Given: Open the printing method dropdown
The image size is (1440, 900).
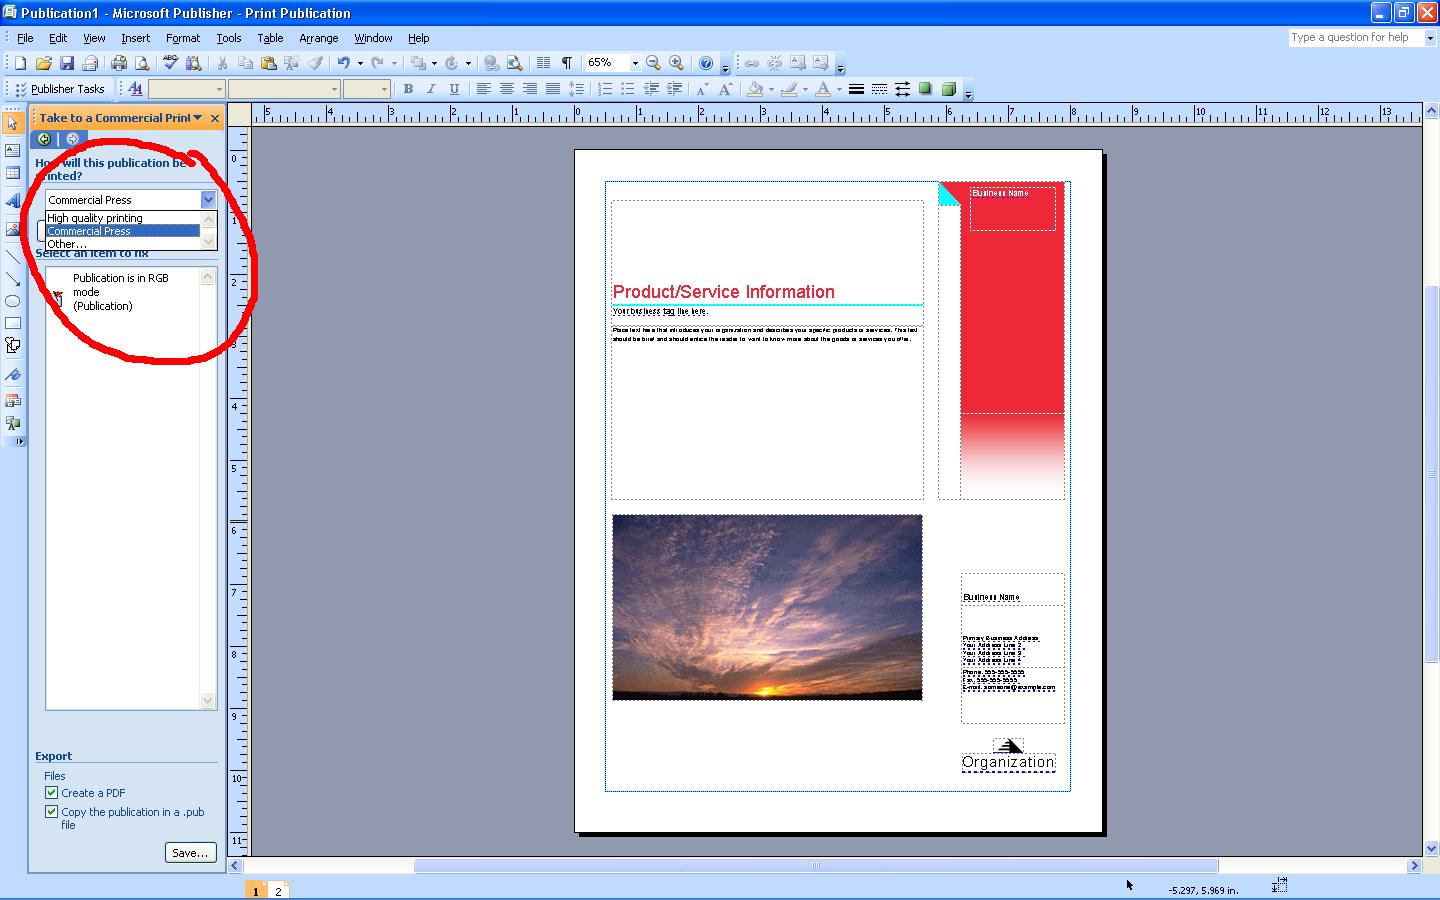Looking at the screenshot, I should tap(208, 199).
